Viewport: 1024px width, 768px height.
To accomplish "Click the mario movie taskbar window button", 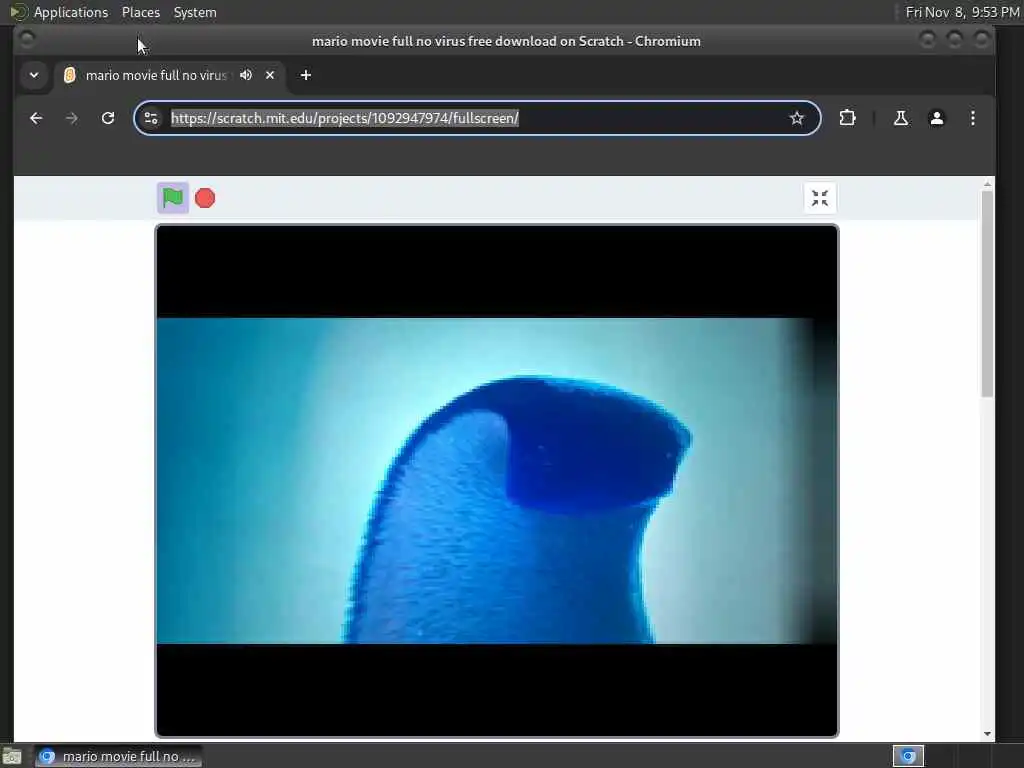I will [118, 756].
